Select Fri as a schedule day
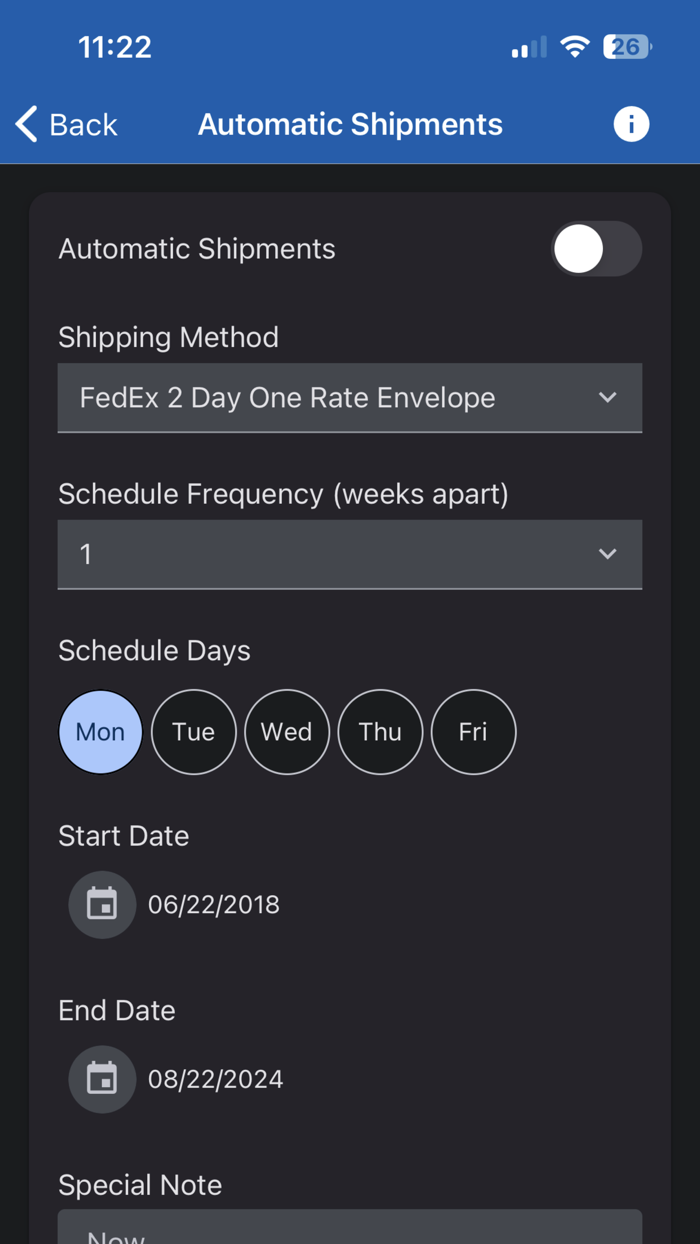The width and height of the screenshot is (700, 1244). 473,731
